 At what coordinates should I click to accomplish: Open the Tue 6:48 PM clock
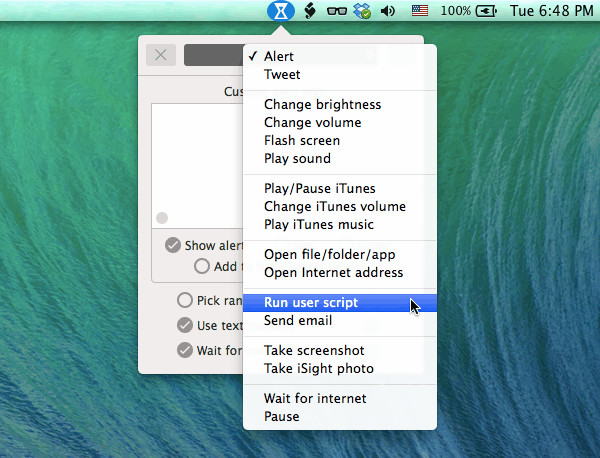(551, 11)
